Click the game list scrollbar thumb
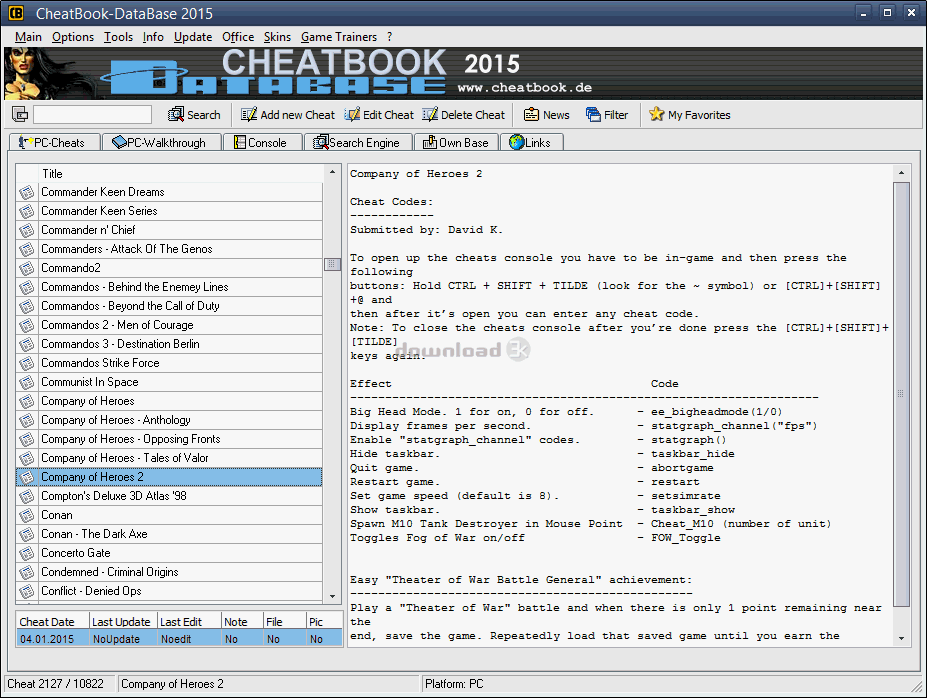Screen dimensions: 927x698 click(332, 264)
